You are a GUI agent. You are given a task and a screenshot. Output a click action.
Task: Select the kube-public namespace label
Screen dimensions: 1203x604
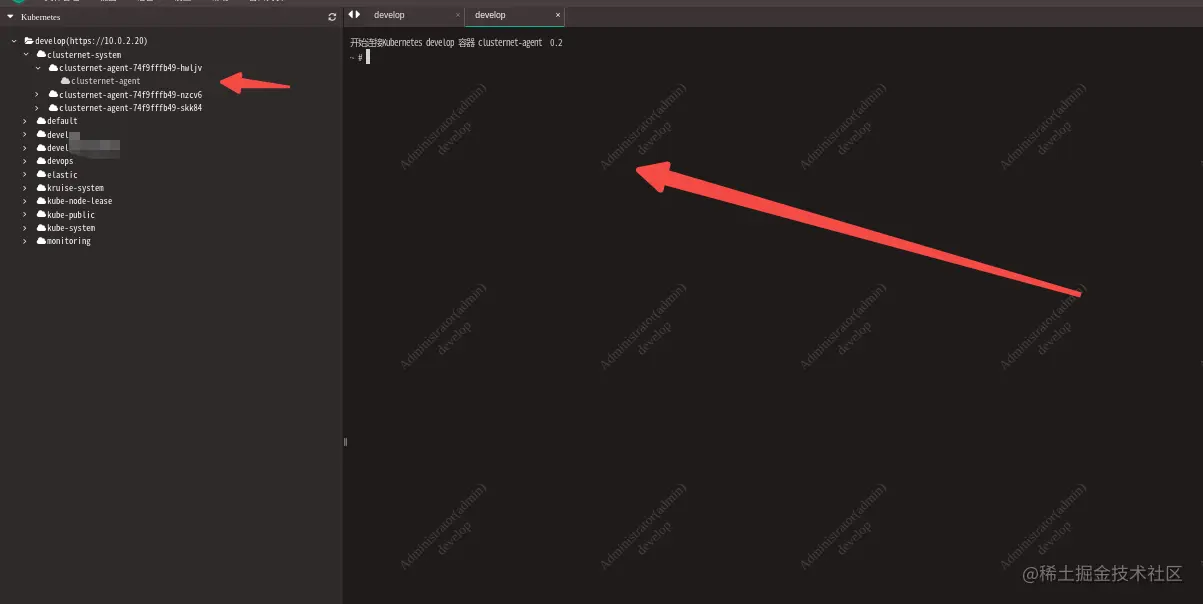[71, 215]
